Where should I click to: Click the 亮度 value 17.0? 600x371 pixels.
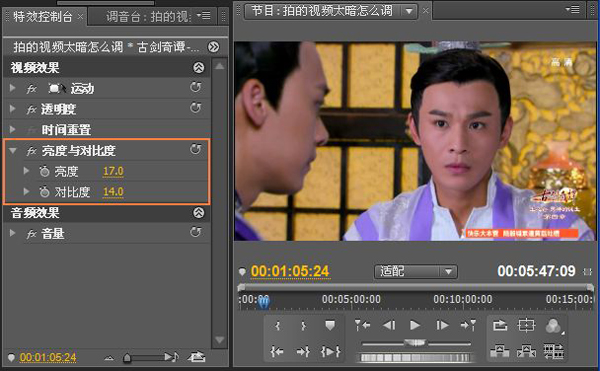coord(113,171)
